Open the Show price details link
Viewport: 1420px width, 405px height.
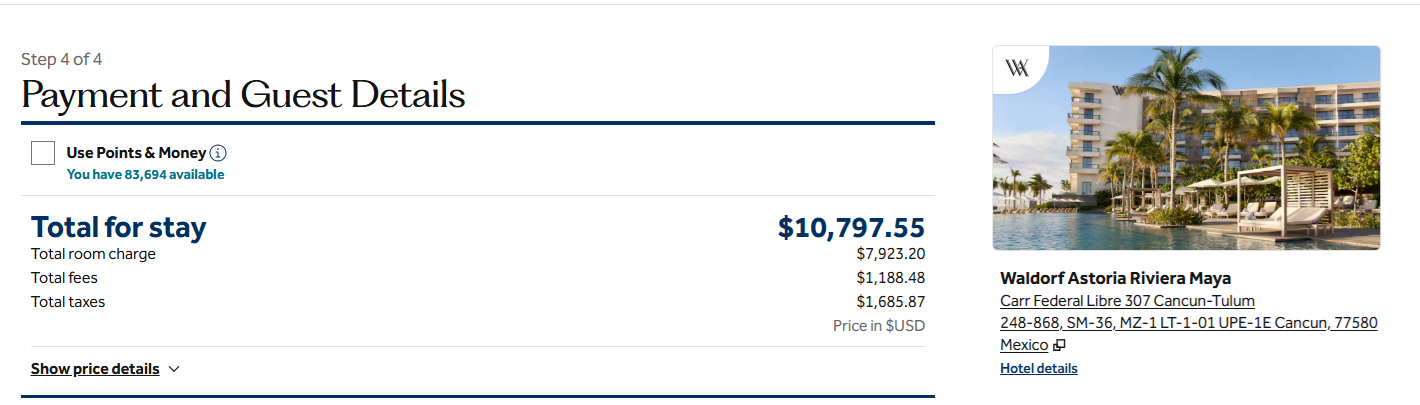(95, 369)
